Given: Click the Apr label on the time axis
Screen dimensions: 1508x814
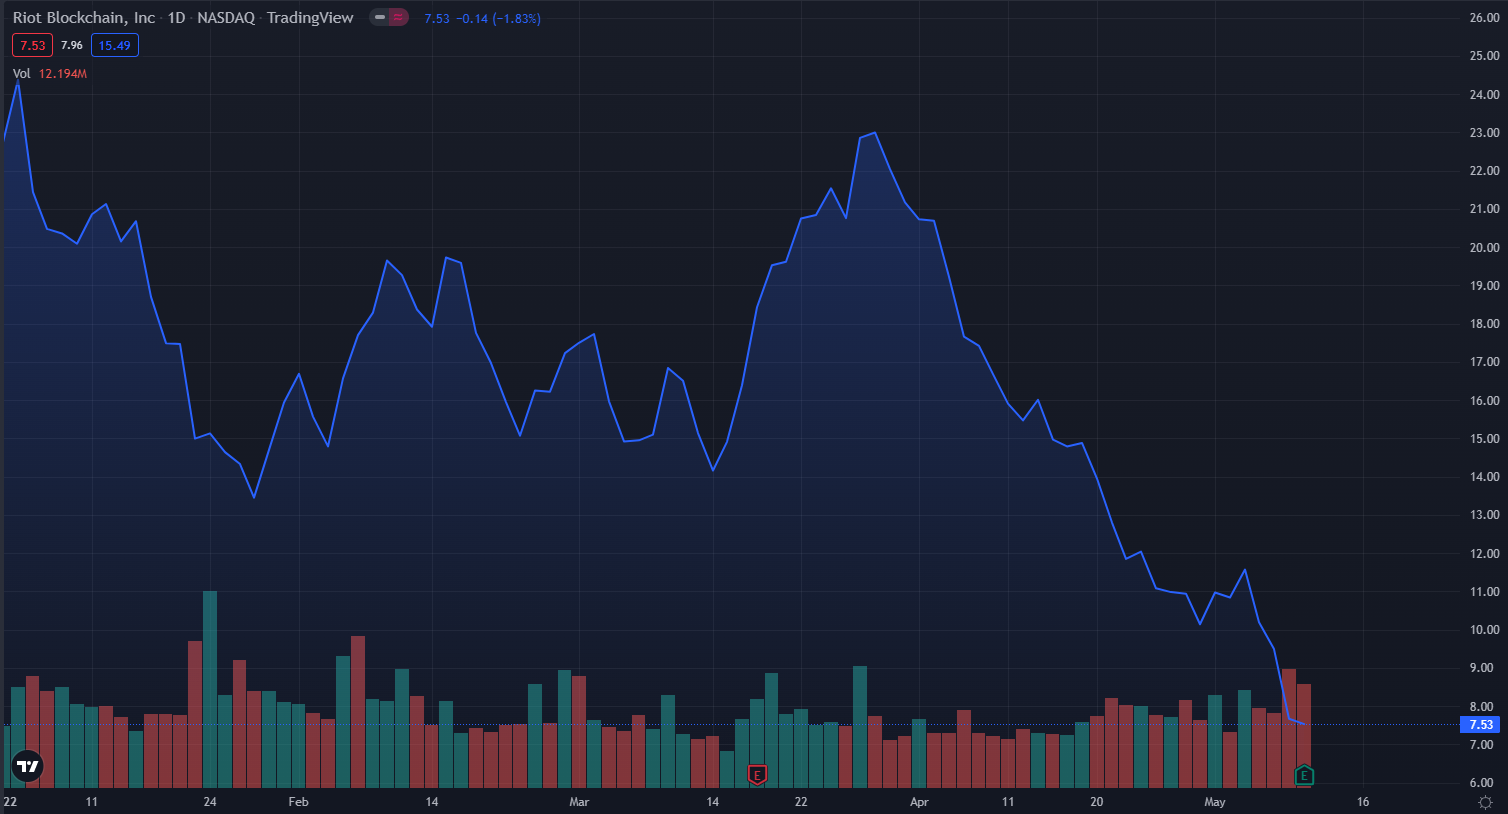Looking at the screenshot, I should click(x=919, y=802).
